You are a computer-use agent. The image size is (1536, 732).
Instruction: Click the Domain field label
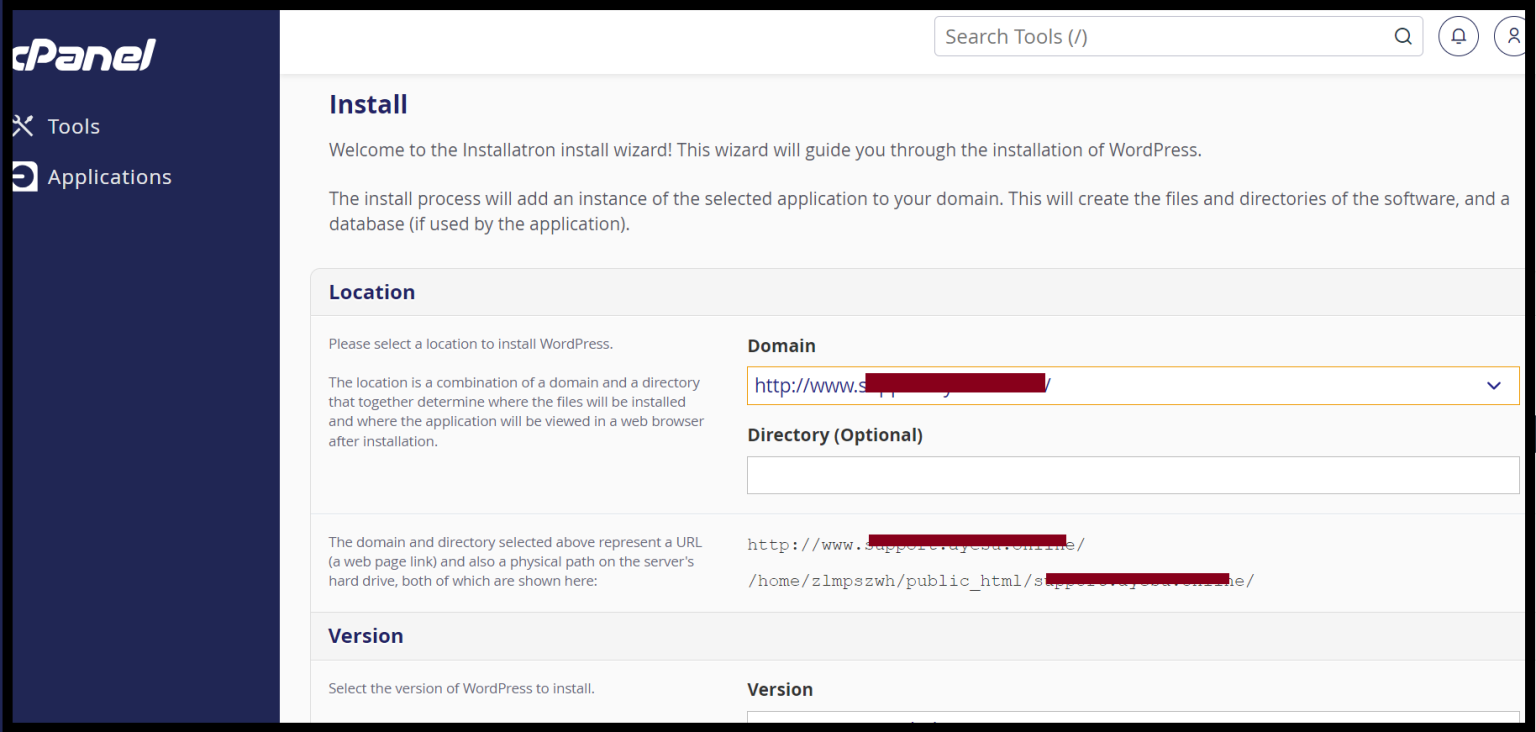tap(781, 346)
